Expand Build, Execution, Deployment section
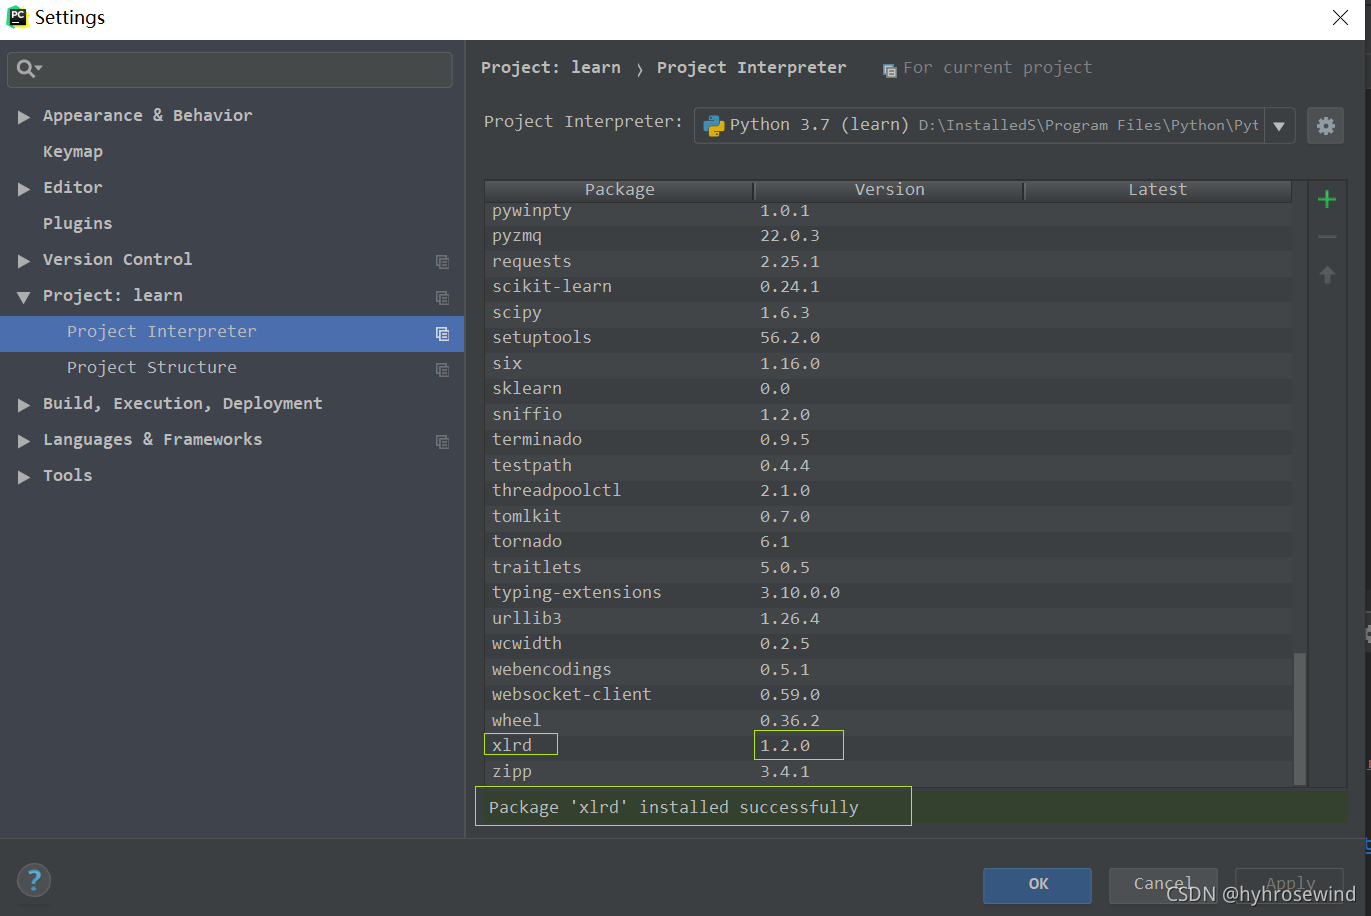Screen dimensions: 1371x916 pos(23,405)
